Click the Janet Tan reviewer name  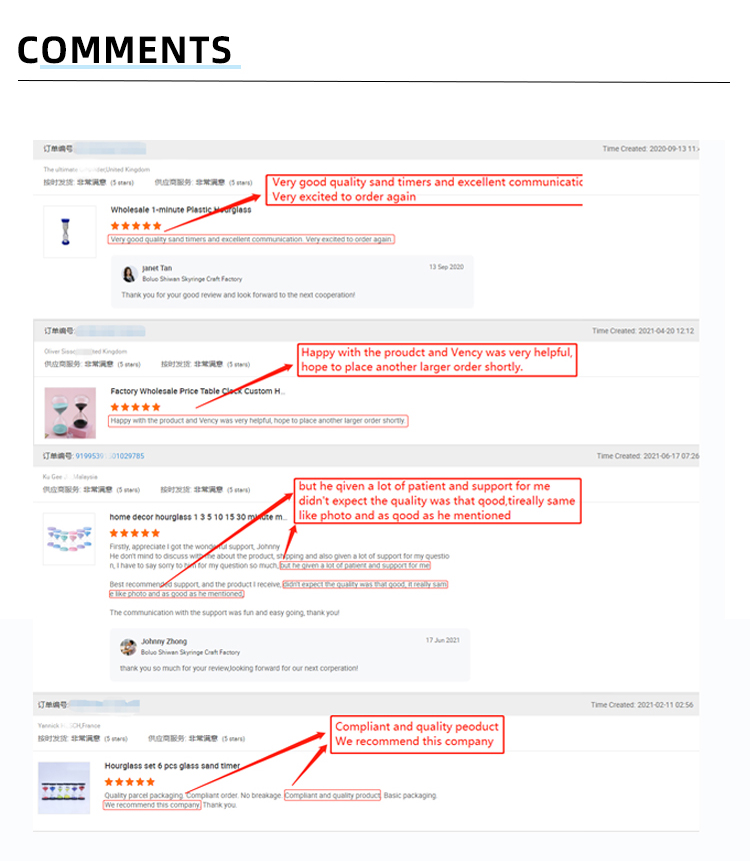[157, 268]
